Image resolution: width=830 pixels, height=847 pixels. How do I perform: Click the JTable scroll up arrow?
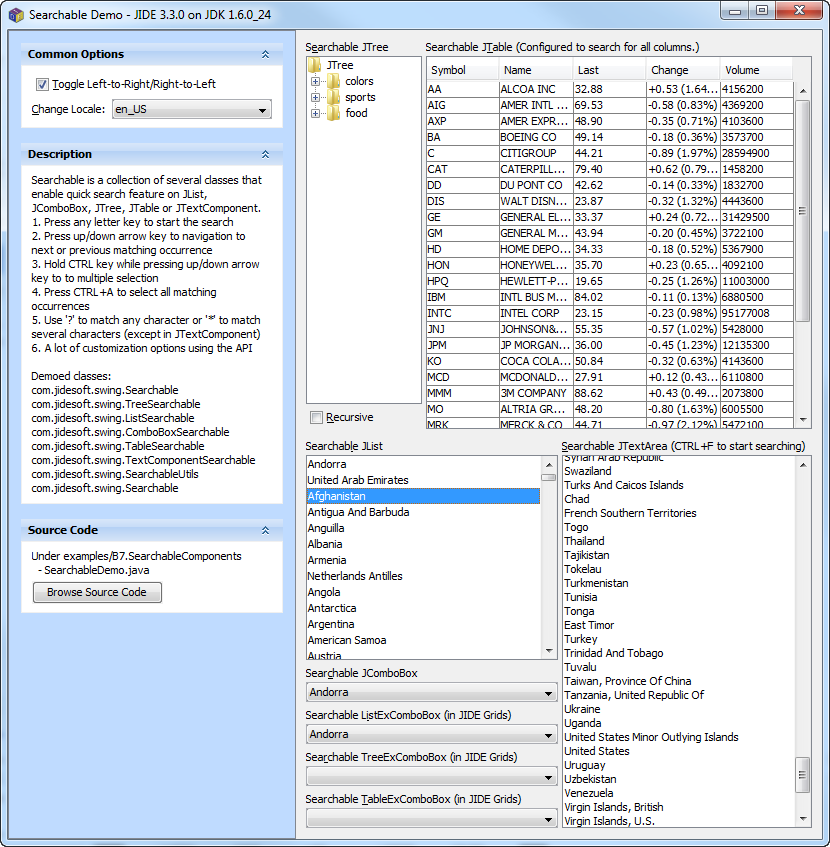point(802,91)
